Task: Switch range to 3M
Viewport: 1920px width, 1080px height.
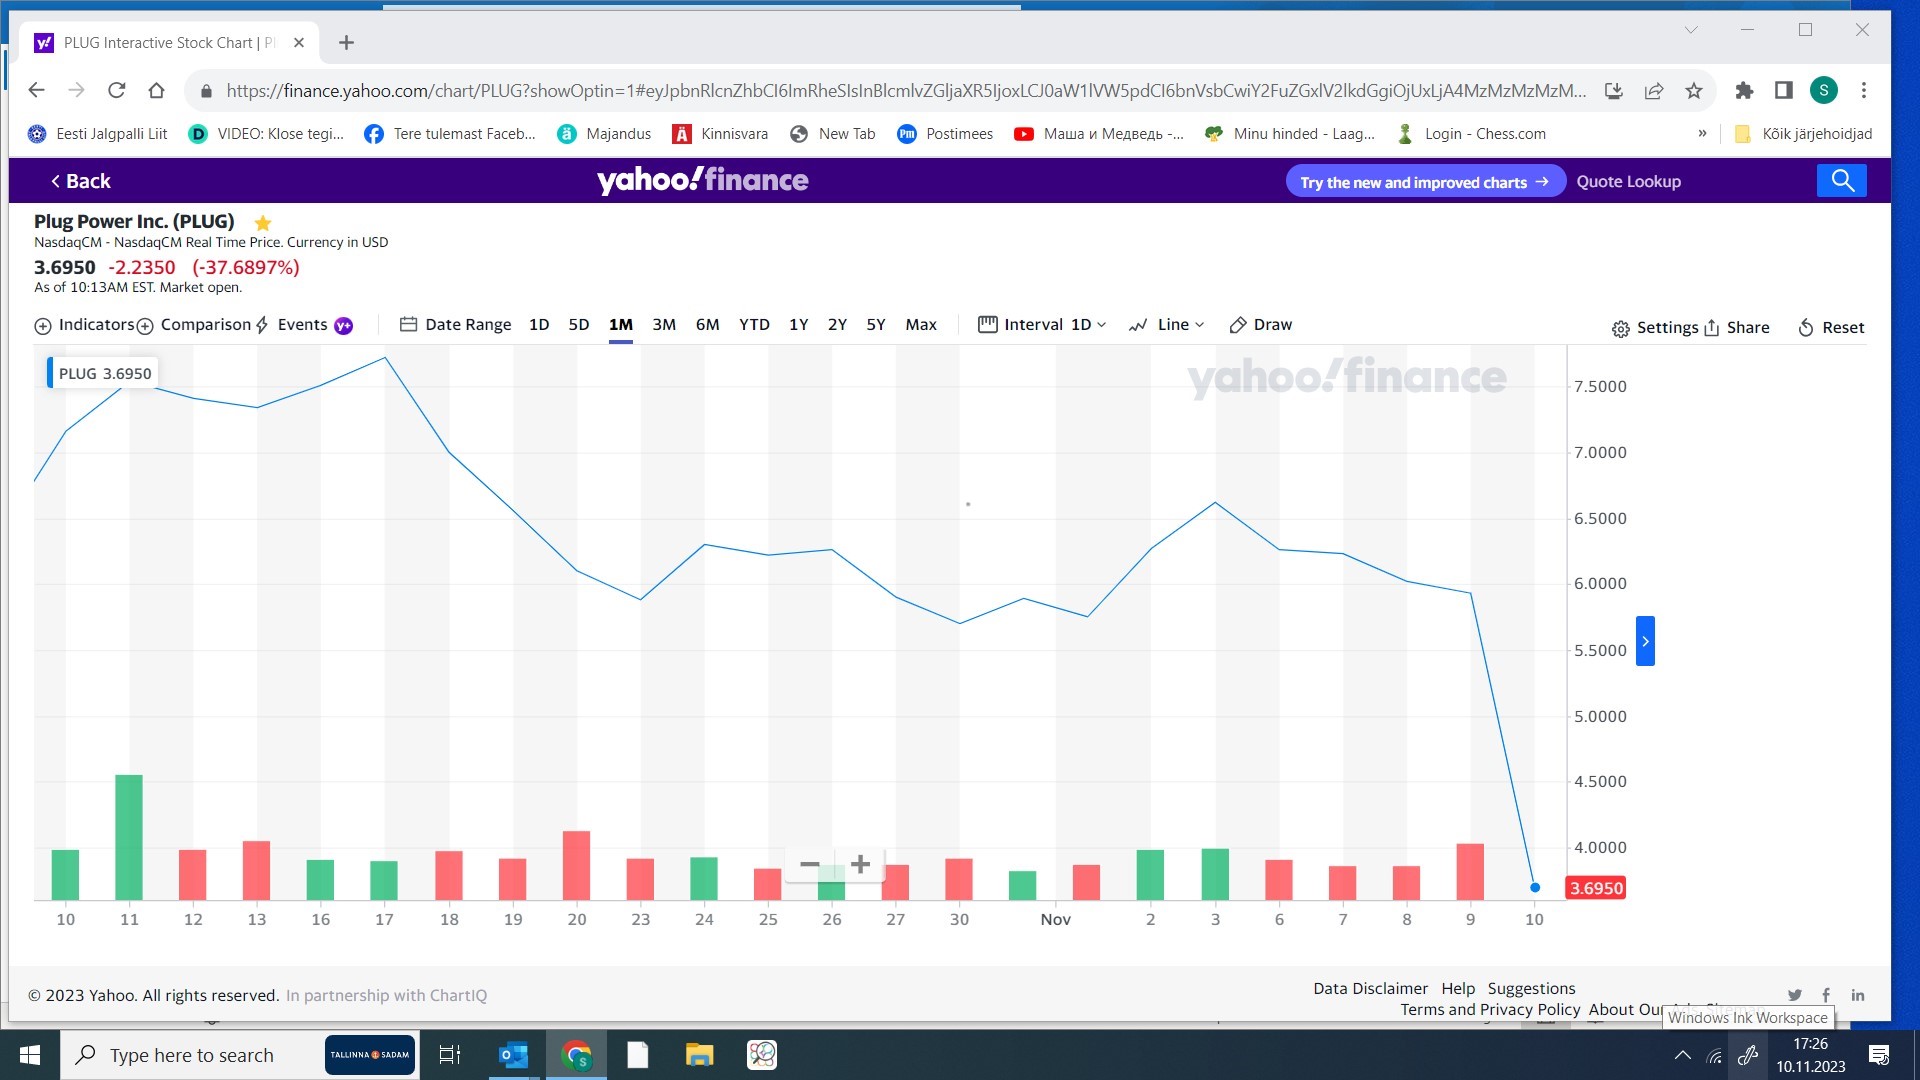Action: click(664, 325)
